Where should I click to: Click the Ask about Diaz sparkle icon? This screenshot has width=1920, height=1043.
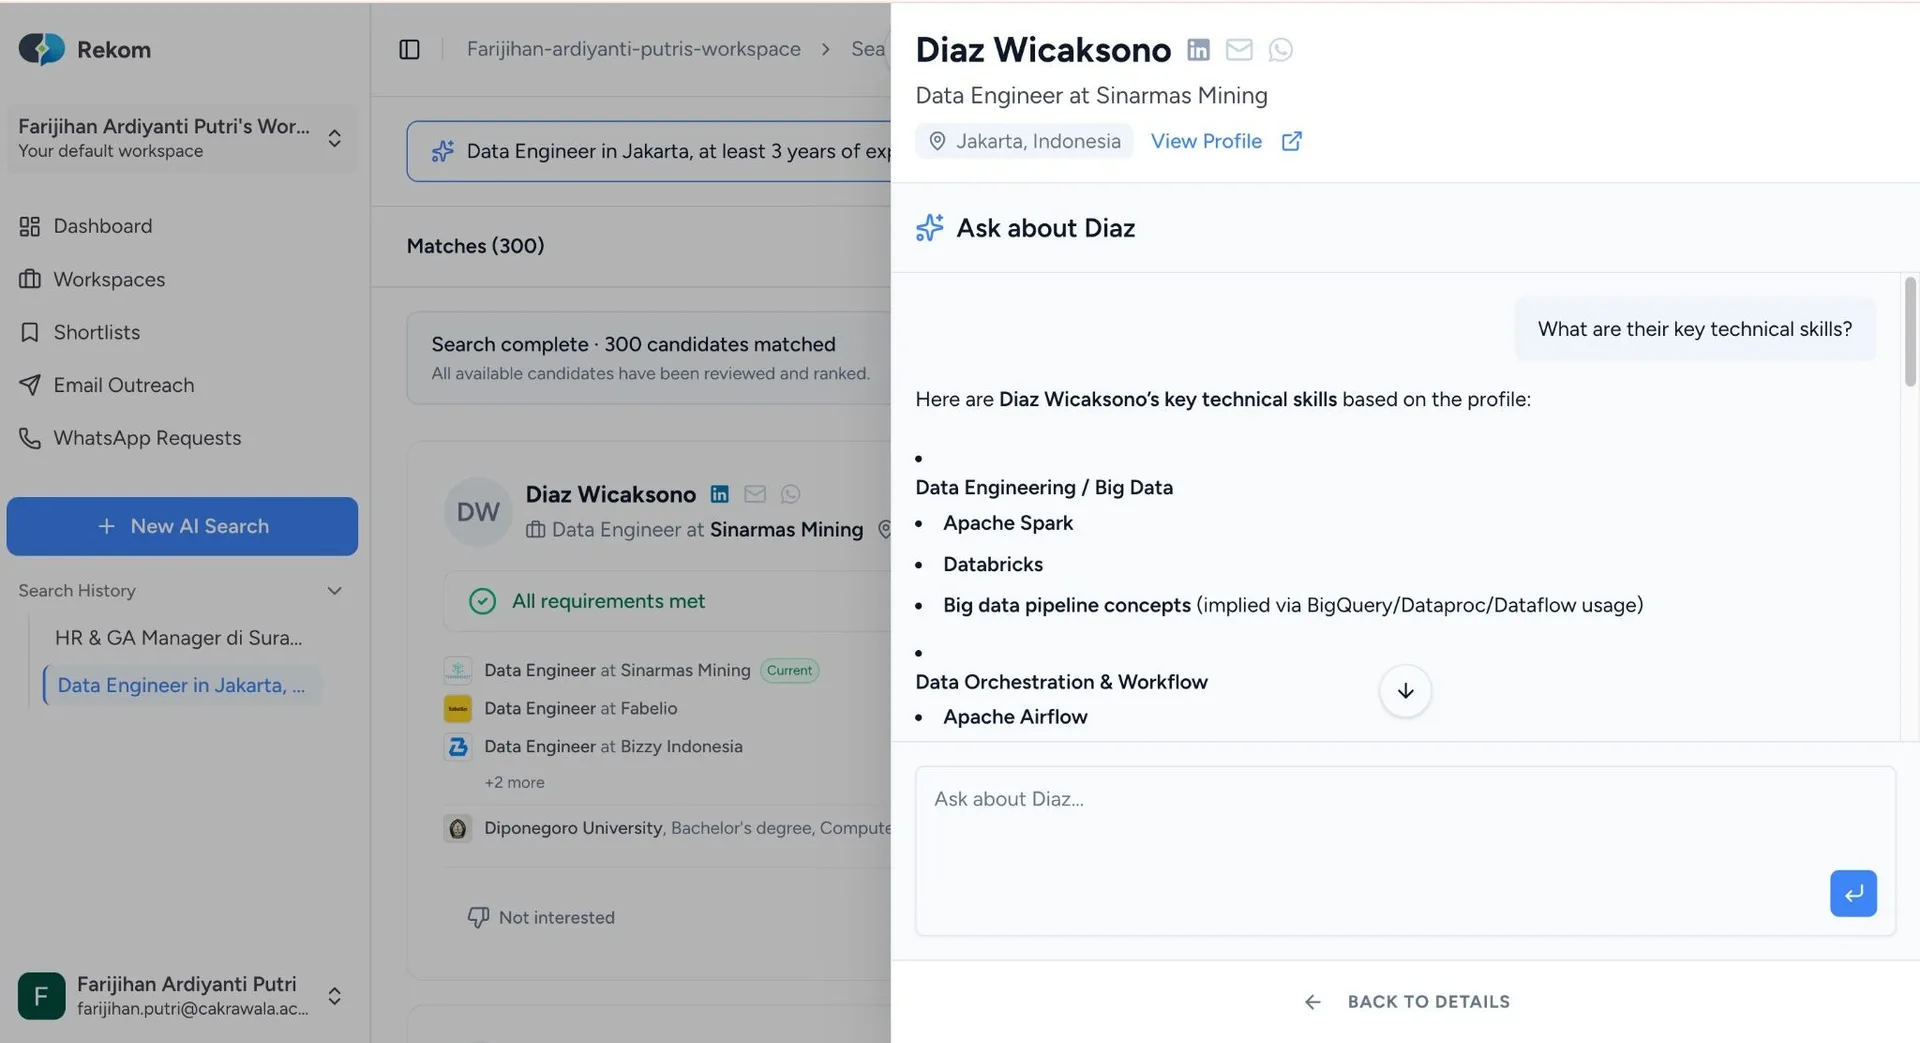coord(929,228)
